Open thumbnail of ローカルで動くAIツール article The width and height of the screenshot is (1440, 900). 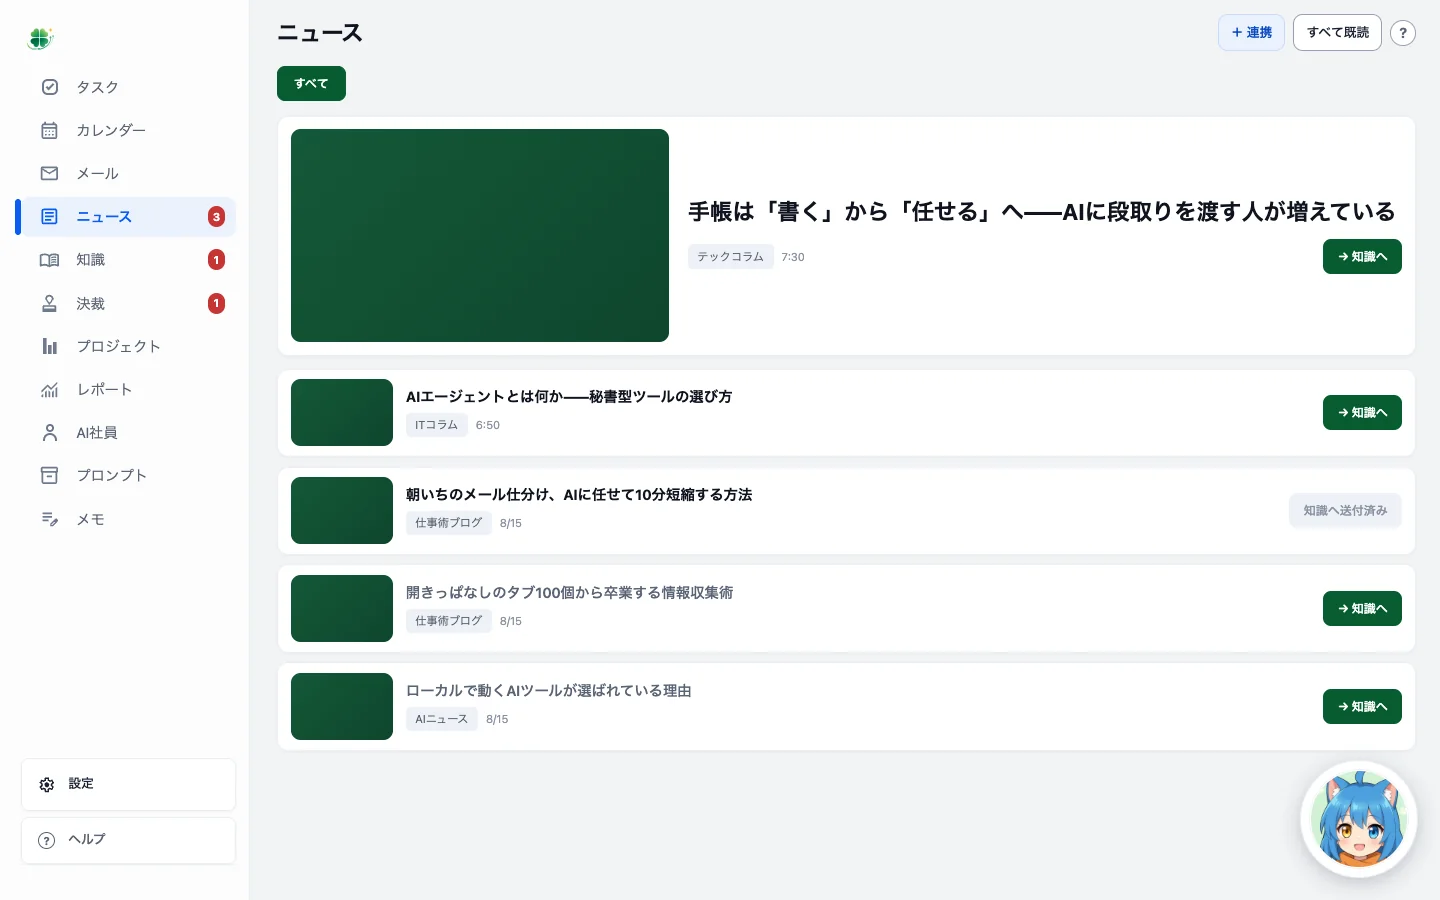pyautogui.click(x=342, y=707)
